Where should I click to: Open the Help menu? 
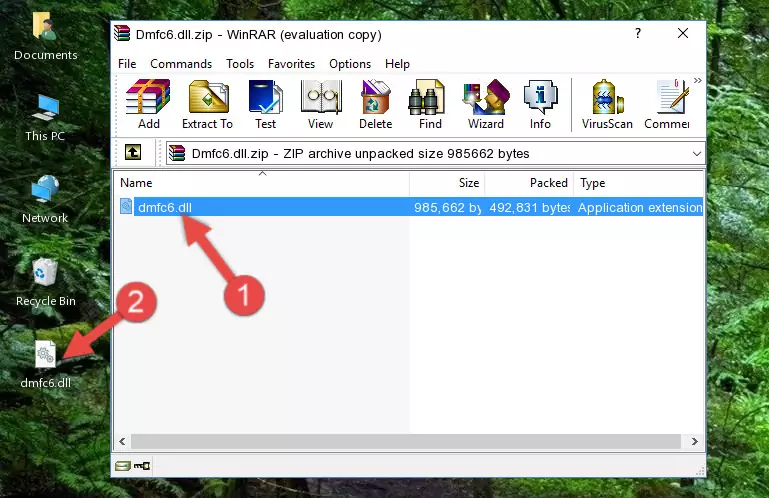(397, 64)
